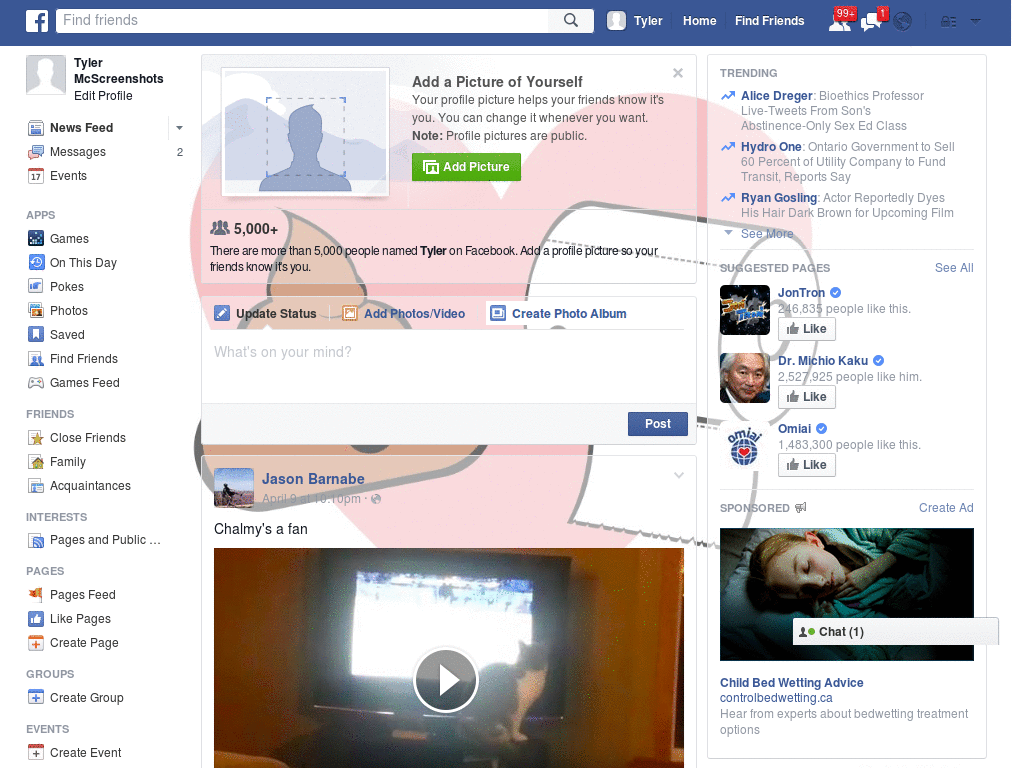Open the Hydro One trending topic
This screenshot has width=1024, height=768.
pos(771,146)
